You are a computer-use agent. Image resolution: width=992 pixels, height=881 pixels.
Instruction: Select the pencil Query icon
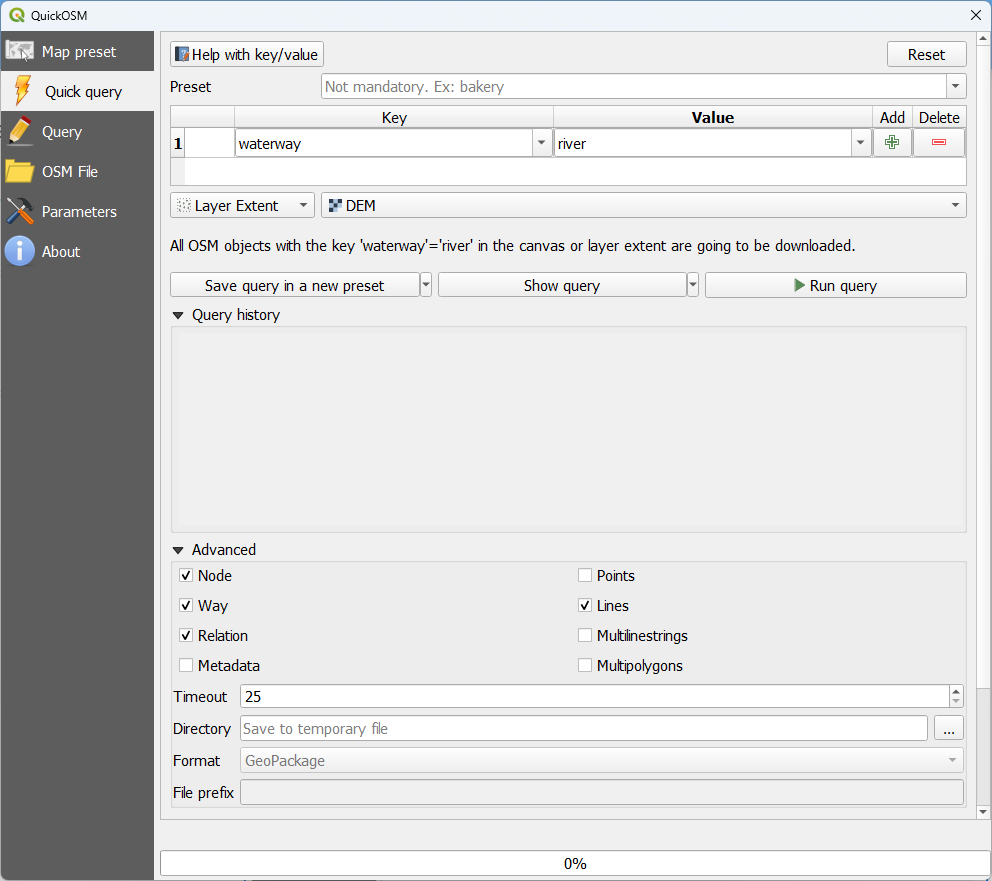[17, 131]
